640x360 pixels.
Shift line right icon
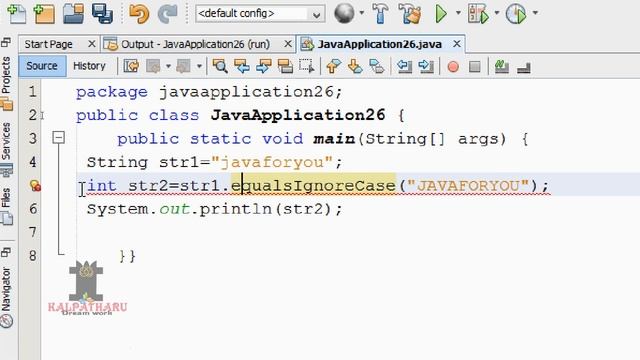click(x=426, y=66)
